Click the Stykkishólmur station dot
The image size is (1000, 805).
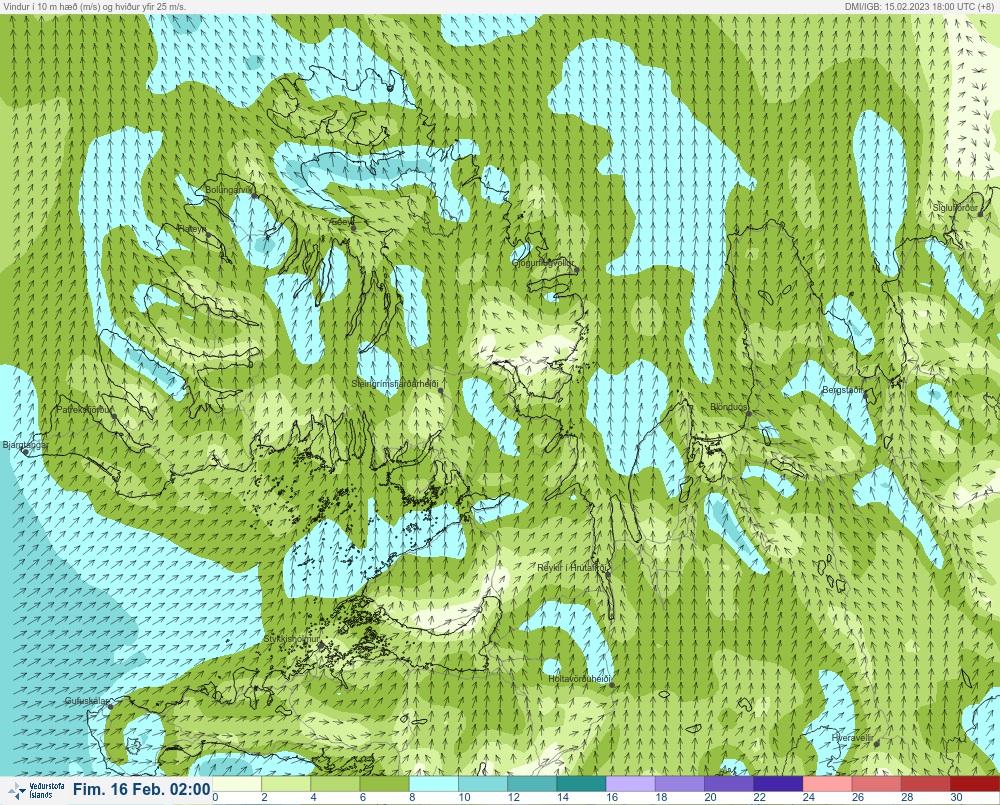[x=321, y=645]
